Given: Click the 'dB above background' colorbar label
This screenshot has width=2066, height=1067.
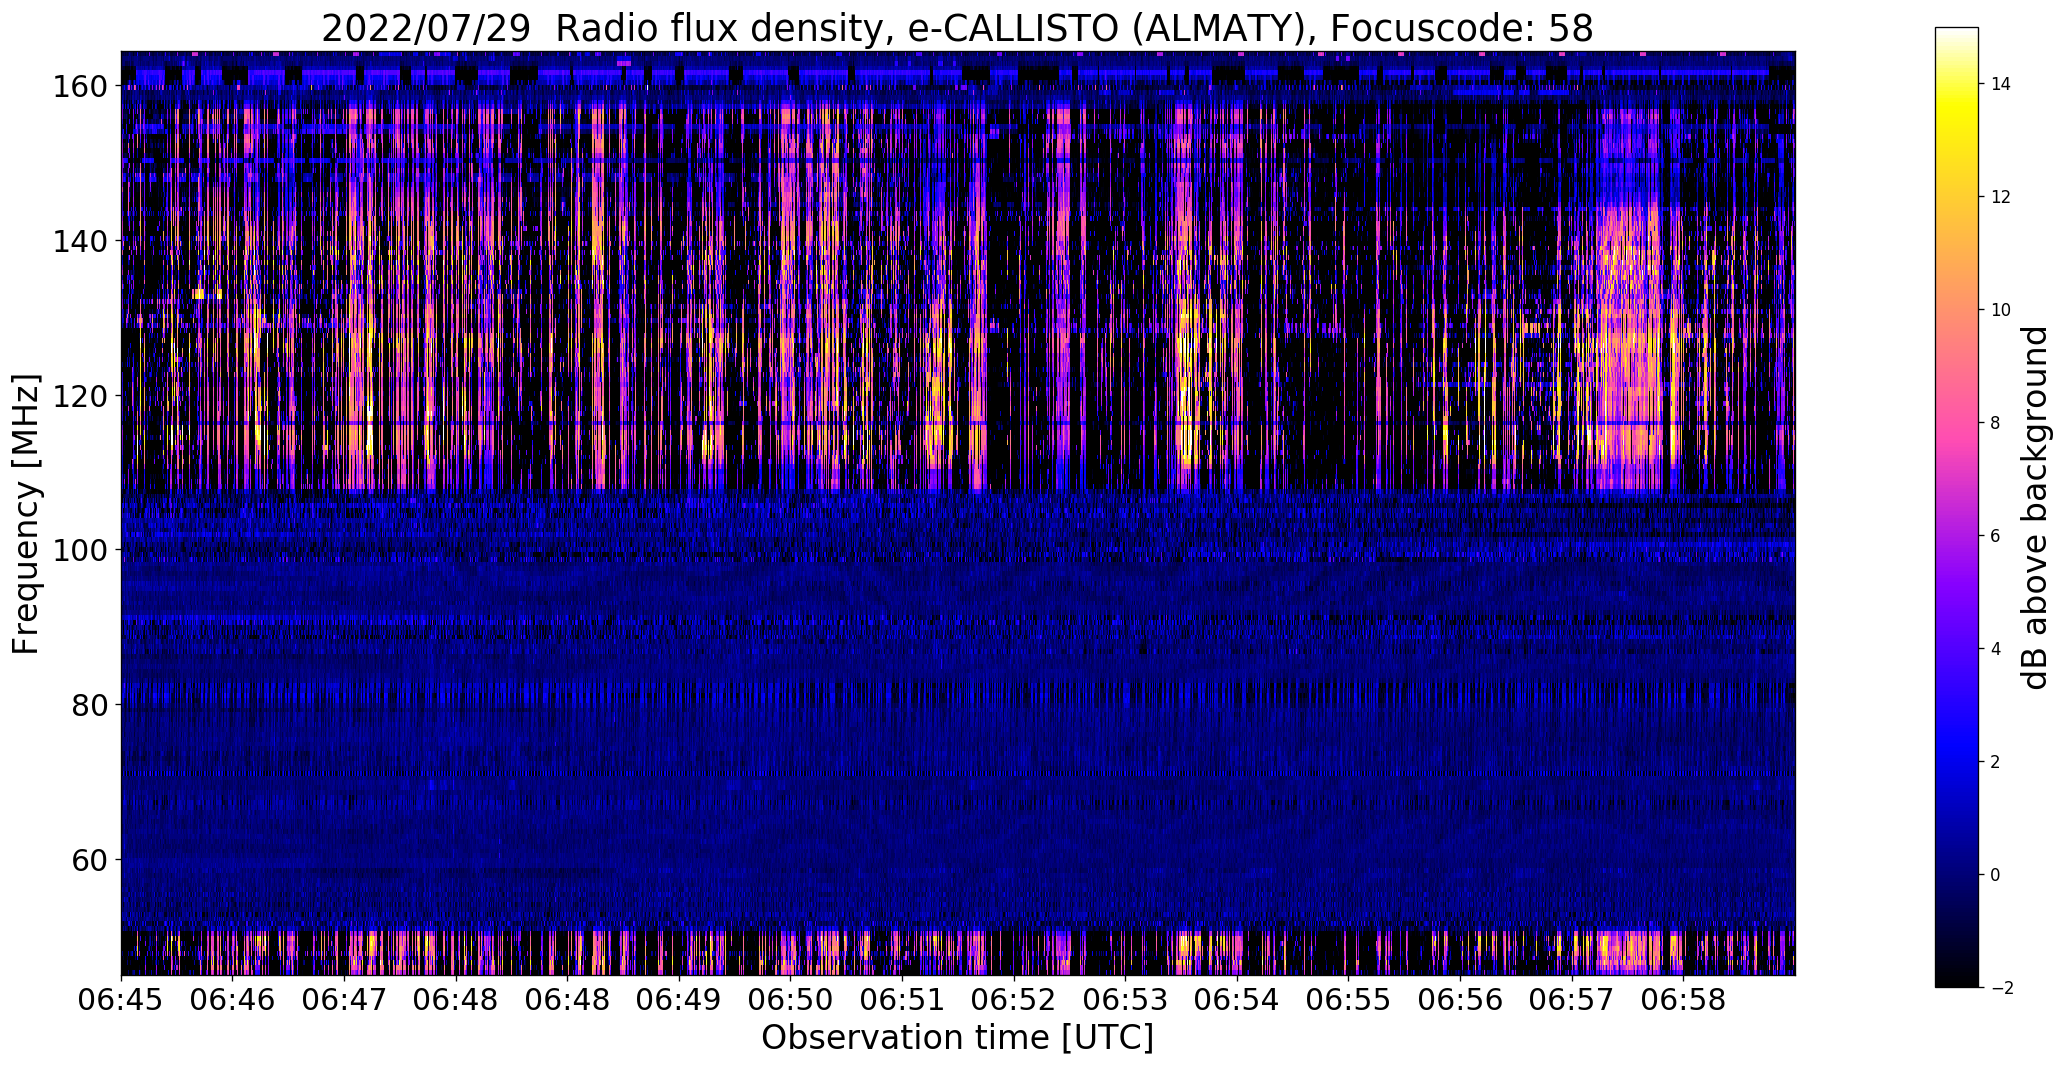Looking at the screenshot, I should [x=2035, y=508].
